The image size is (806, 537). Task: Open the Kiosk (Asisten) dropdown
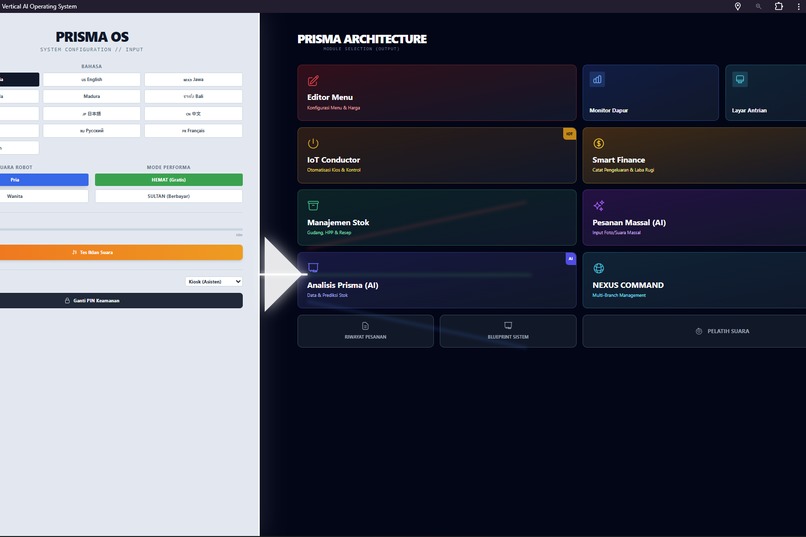(x=214, y=282)
